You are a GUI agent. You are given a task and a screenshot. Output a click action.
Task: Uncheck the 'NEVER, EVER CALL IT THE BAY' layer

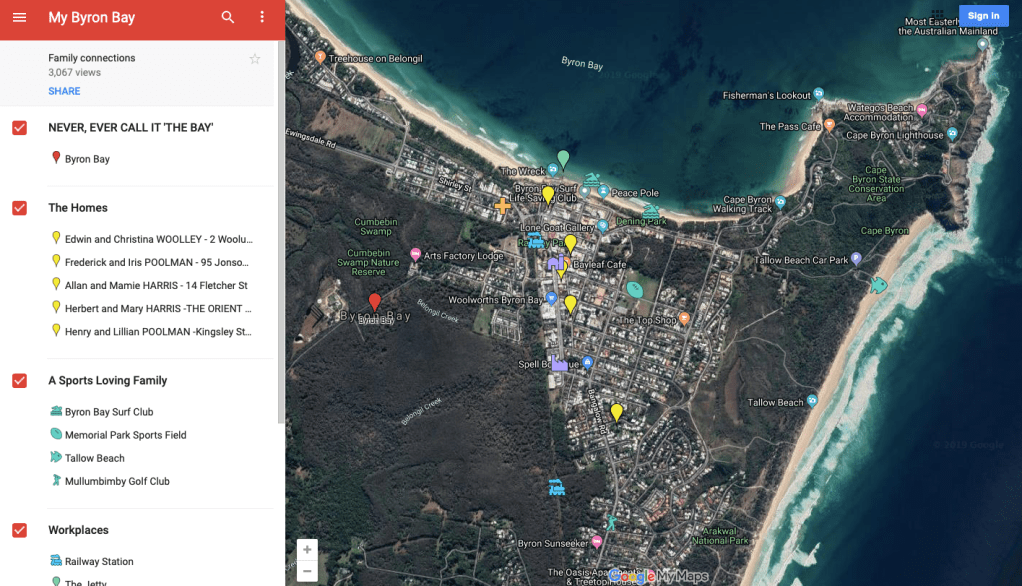(19, 128)
